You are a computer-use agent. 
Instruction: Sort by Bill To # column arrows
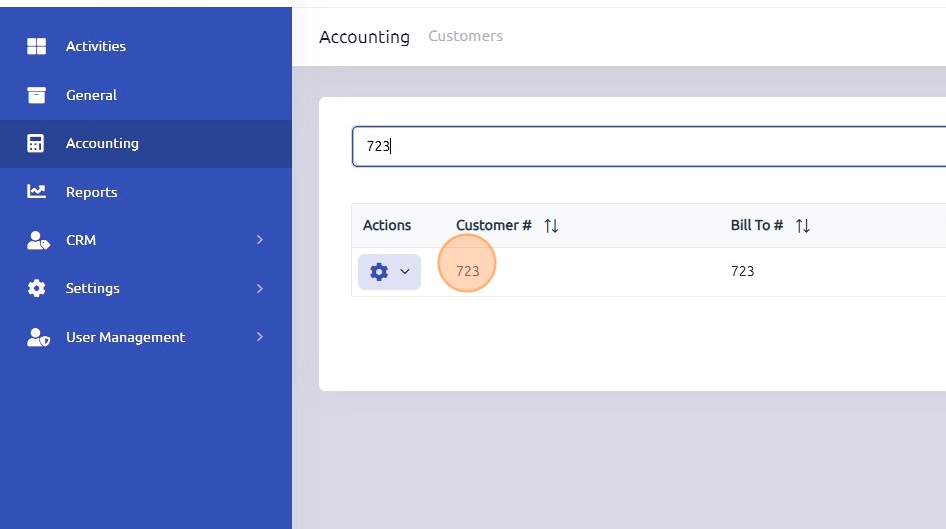click(802, 226)
